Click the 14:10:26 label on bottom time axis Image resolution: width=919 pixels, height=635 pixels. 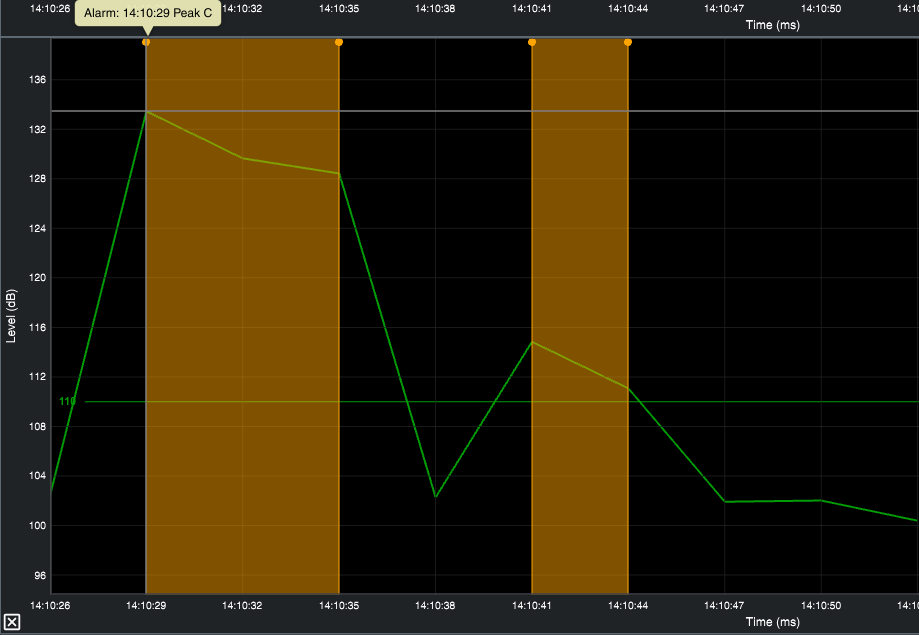click(x=50, y=605)
